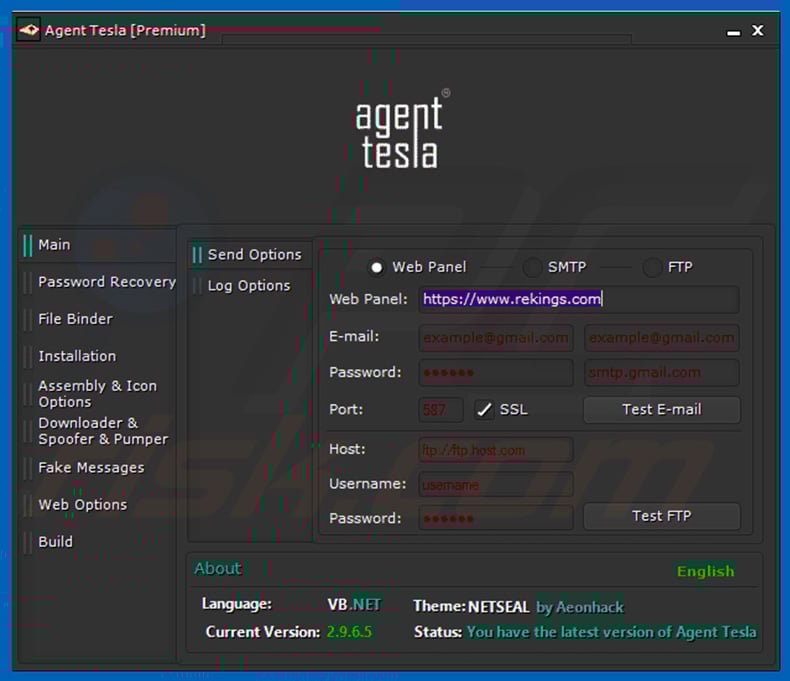Close the Agent Tesla window
This screenshot has height=681, width=790.
(x=758, y=31)
